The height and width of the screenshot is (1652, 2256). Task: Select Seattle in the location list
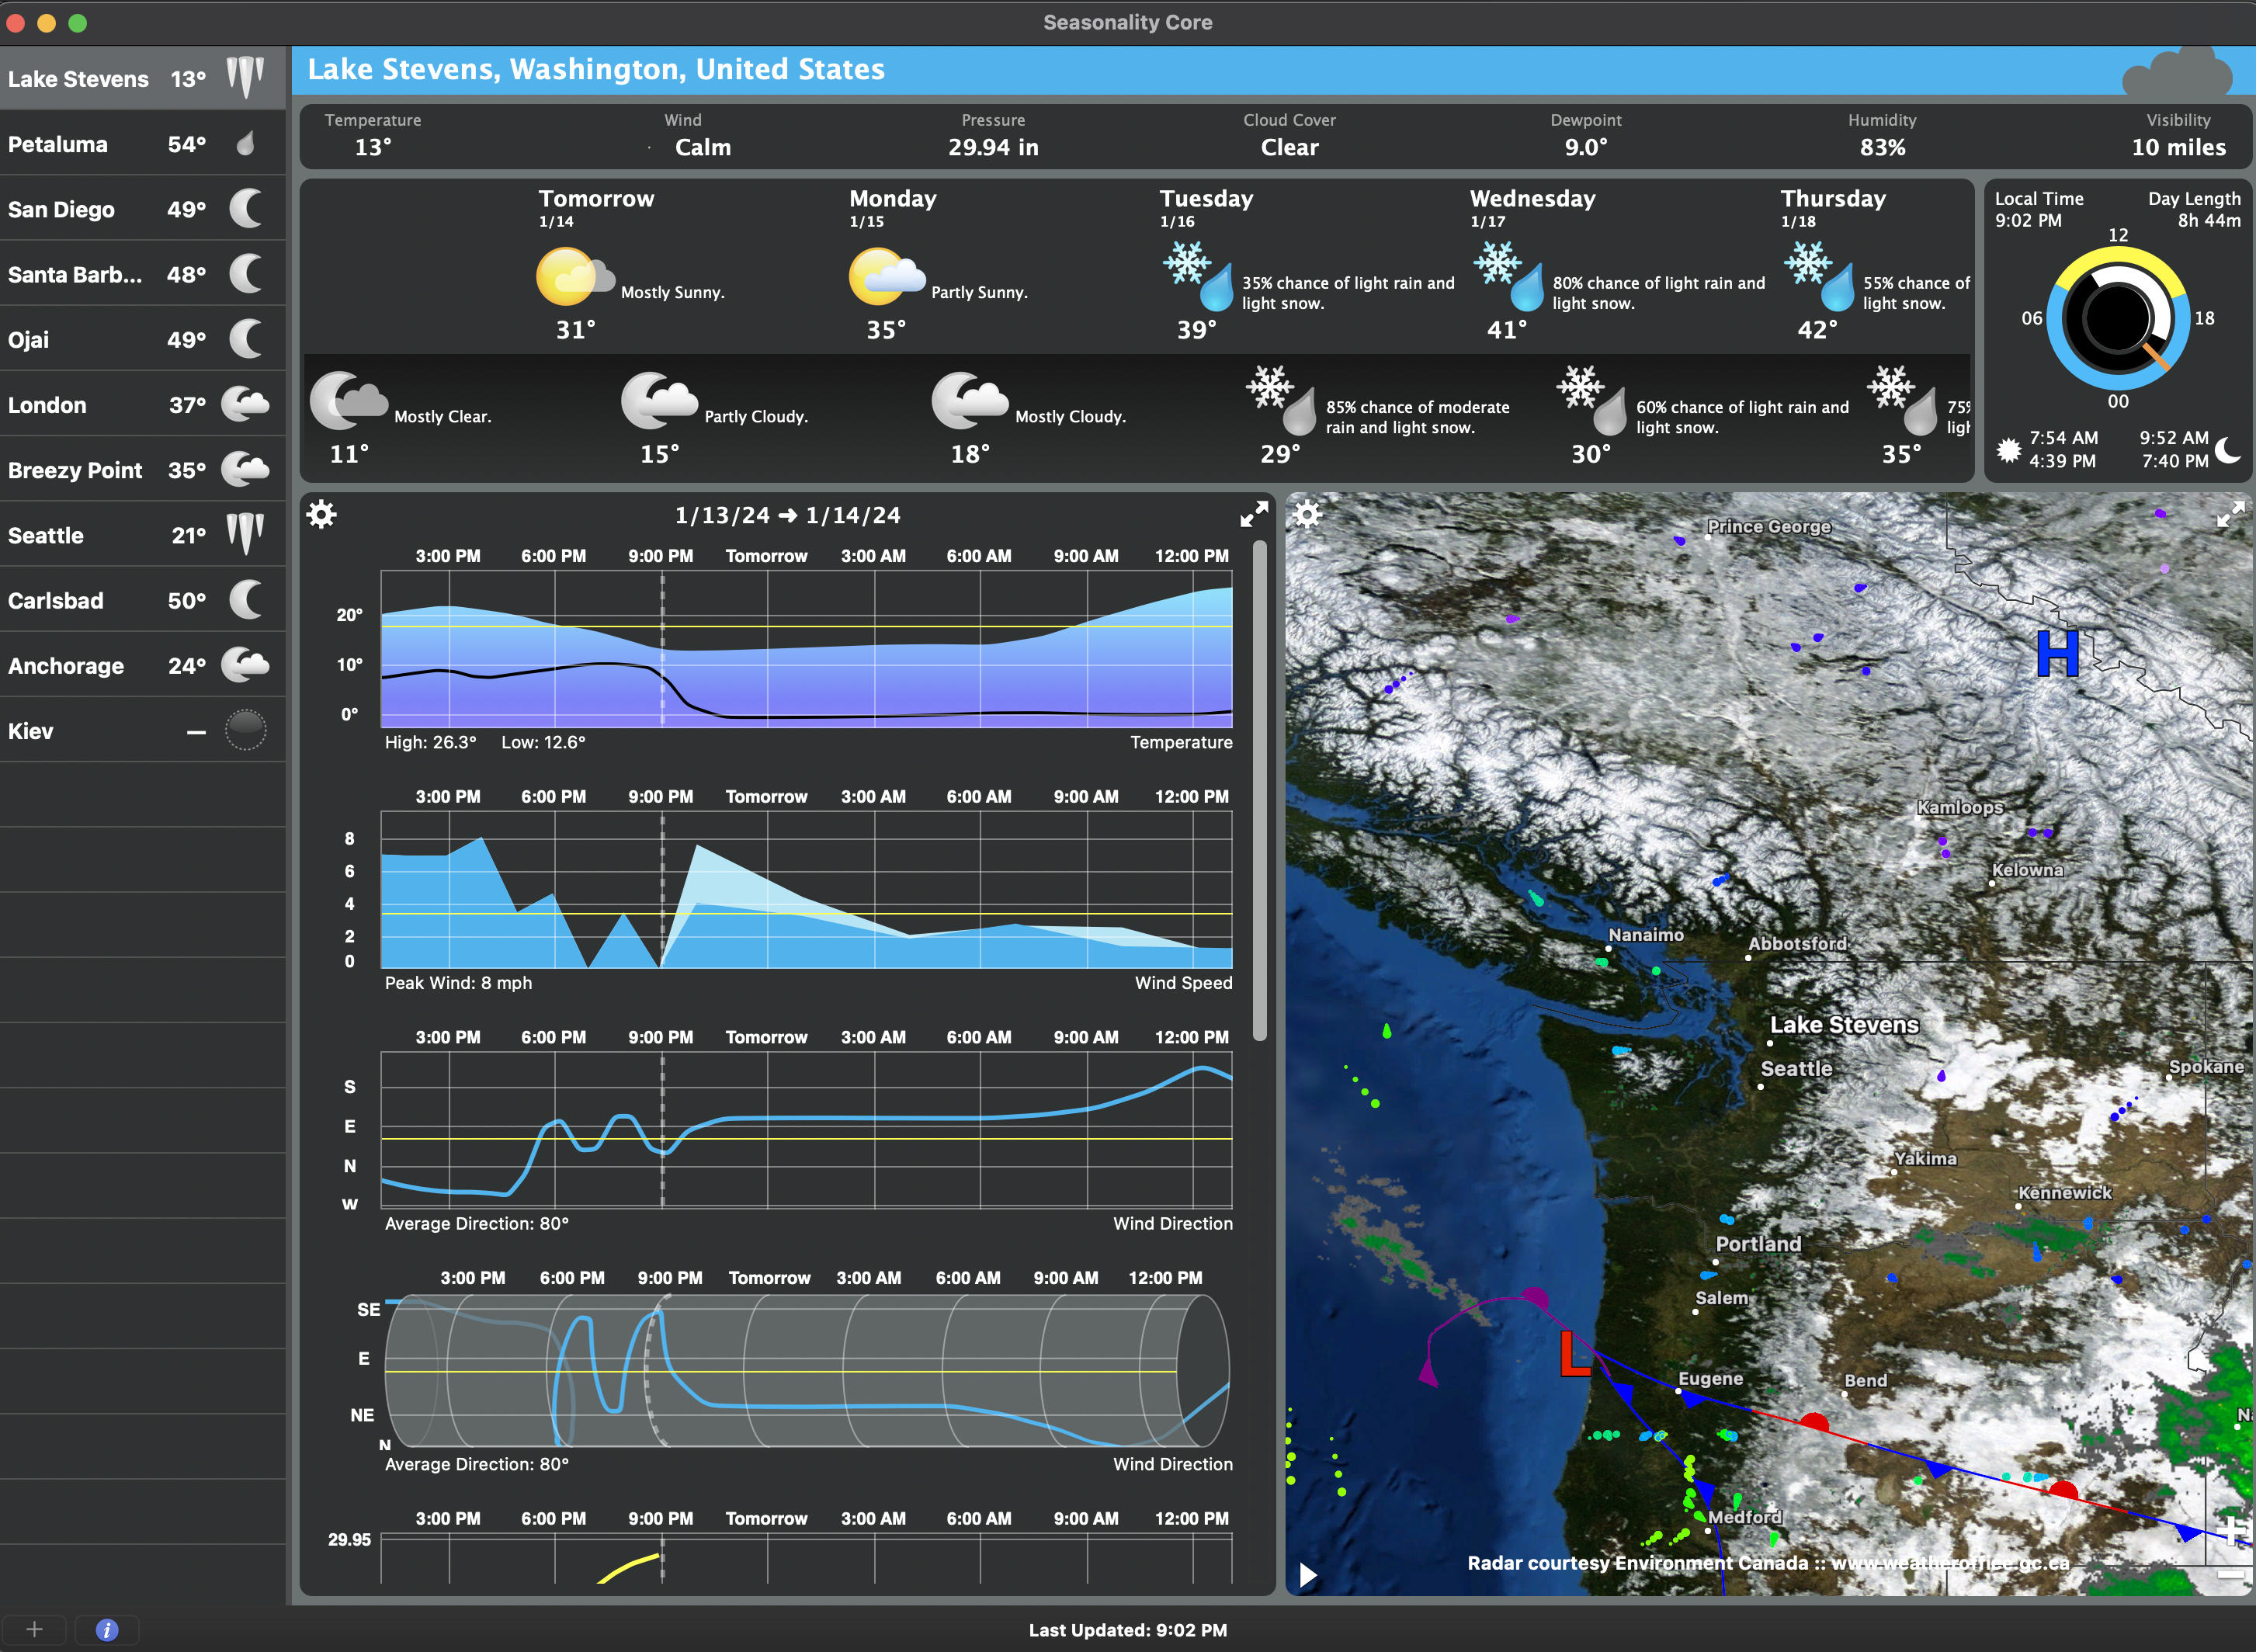(140, 535)
